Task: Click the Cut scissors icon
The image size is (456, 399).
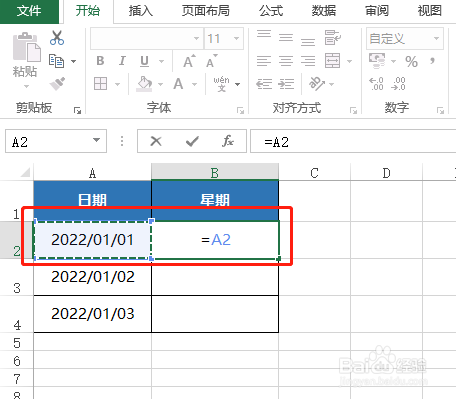Action: pos(57,38)
